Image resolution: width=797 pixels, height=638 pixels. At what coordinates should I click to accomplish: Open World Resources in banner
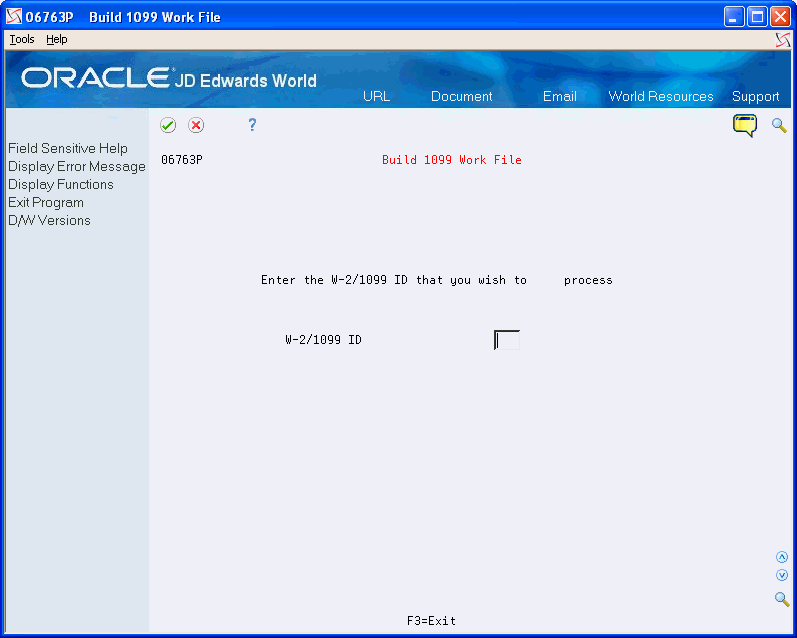pyautogui.click(x=661, y=96)
